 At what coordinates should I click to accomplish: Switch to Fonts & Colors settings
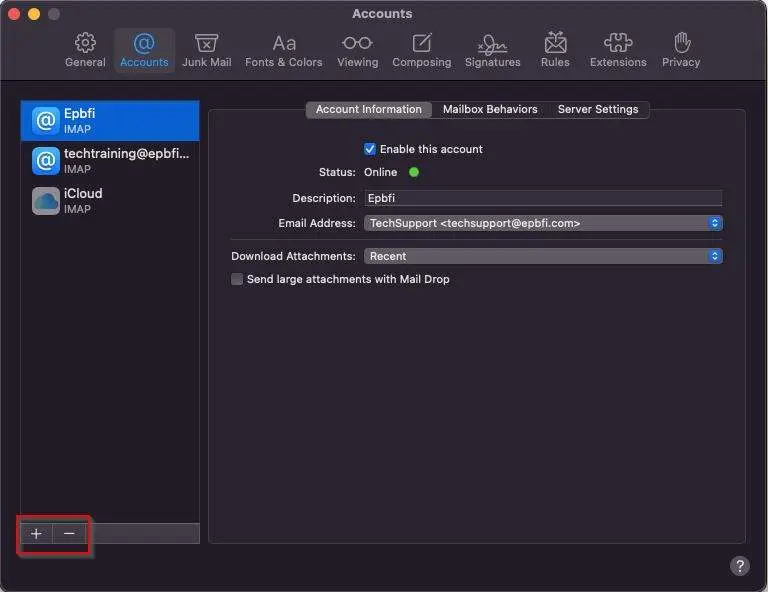point(284,50)
